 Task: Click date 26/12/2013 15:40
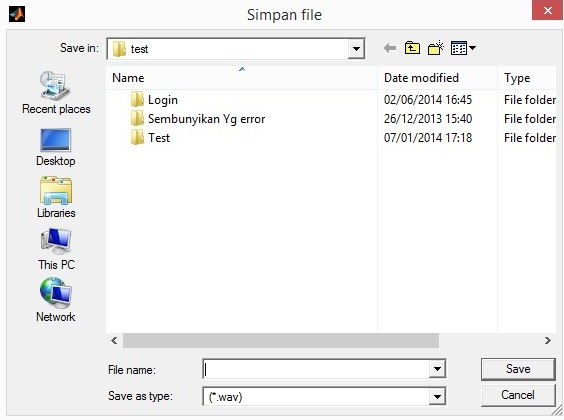[428, 119]
